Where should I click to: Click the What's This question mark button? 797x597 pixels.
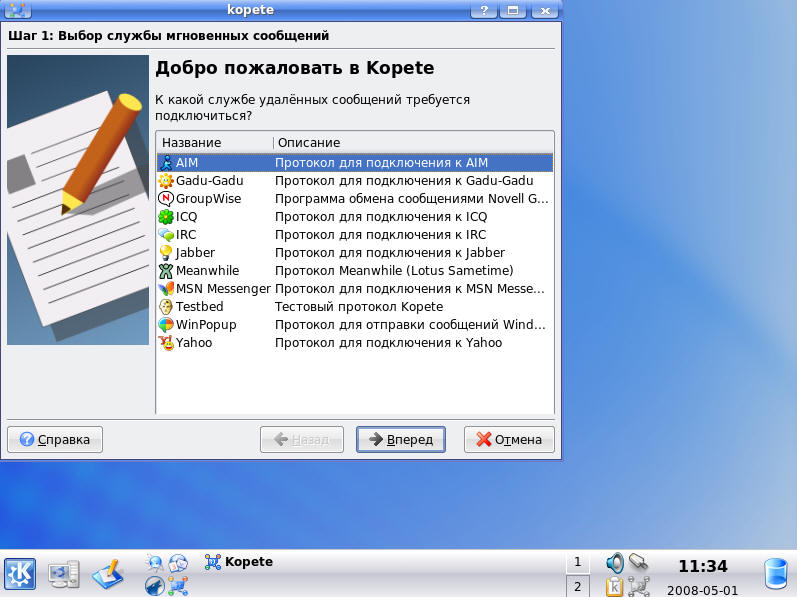click(483, 10)
